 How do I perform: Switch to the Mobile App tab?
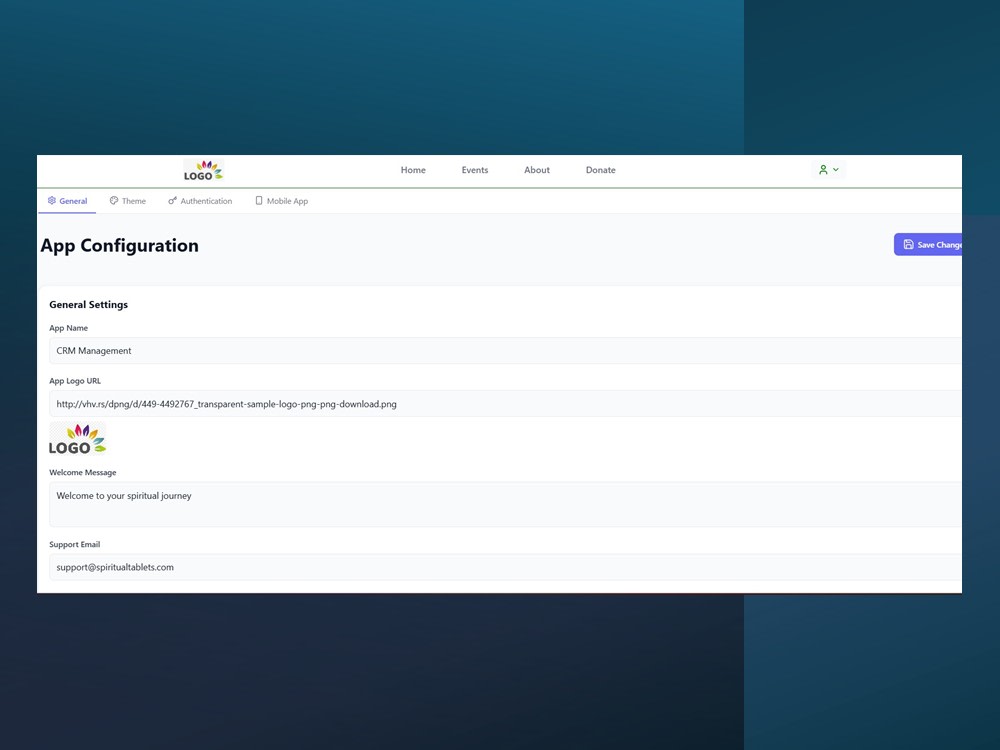(281, 201)
